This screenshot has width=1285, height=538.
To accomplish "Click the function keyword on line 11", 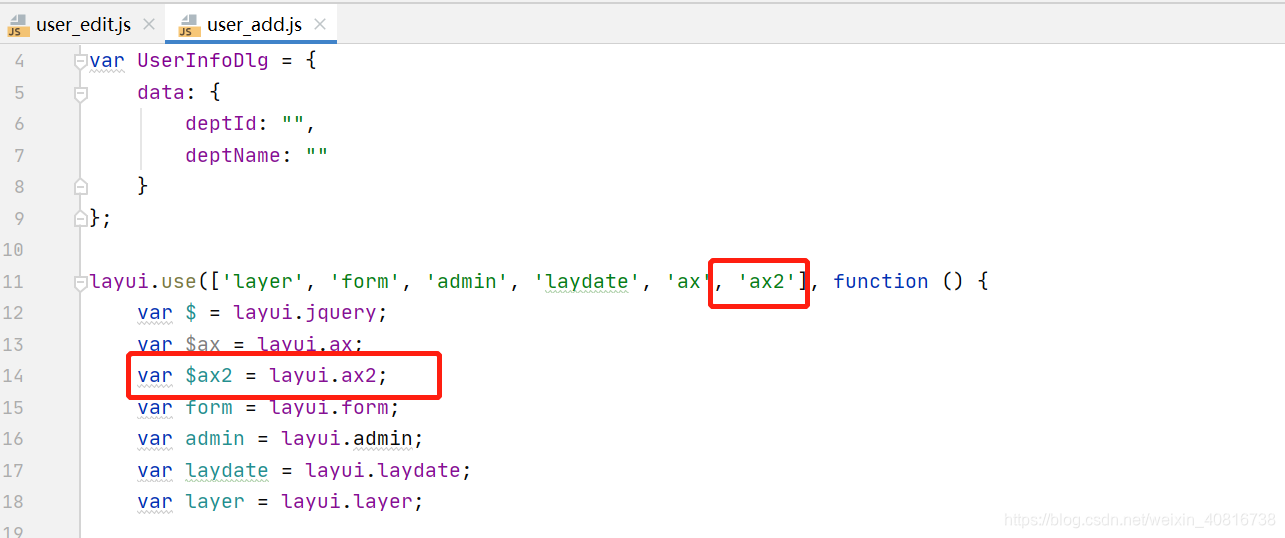I will [x=880, y=282].
